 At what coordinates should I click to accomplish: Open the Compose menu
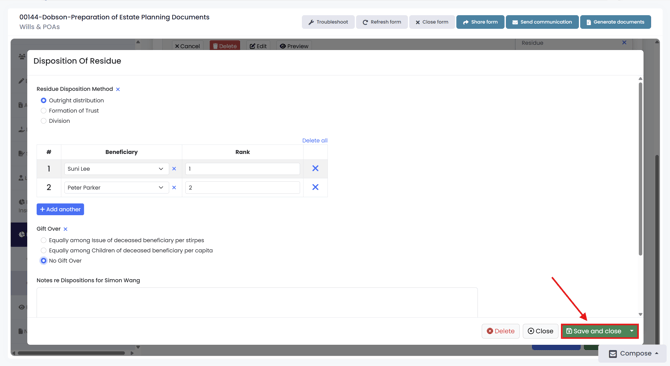point(633,354)
